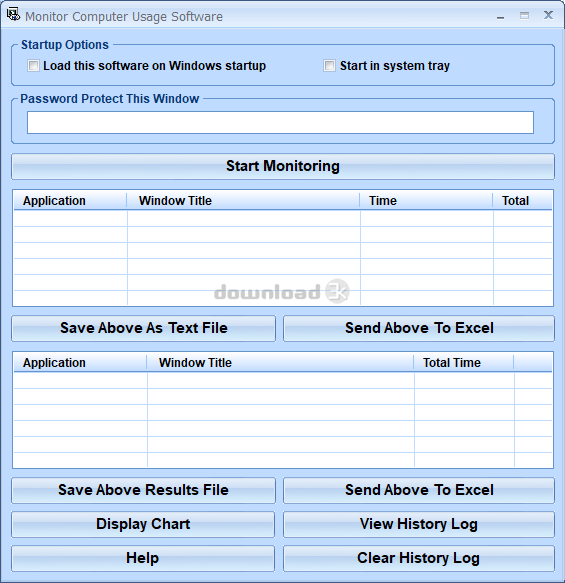This screenshot has width=565, height=583.
Task: Minimize the Monitor Computer Usage window
Action: (x=501, y=16)
